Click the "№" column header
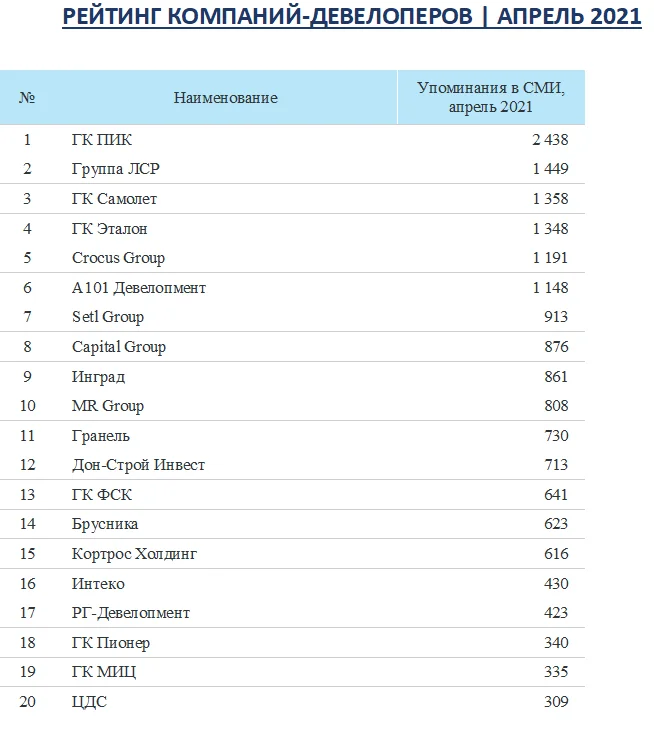The height and width of the screenshot is (746, 654). point(28,98)
